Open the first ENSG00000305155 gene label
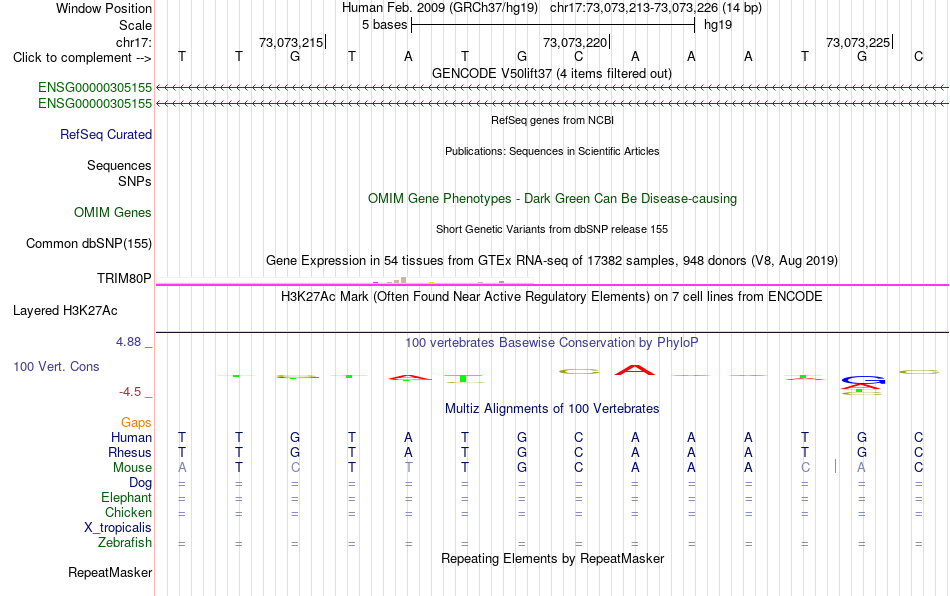Image resolution: width=950 pixels, height=596 pixels. point(95,87)
